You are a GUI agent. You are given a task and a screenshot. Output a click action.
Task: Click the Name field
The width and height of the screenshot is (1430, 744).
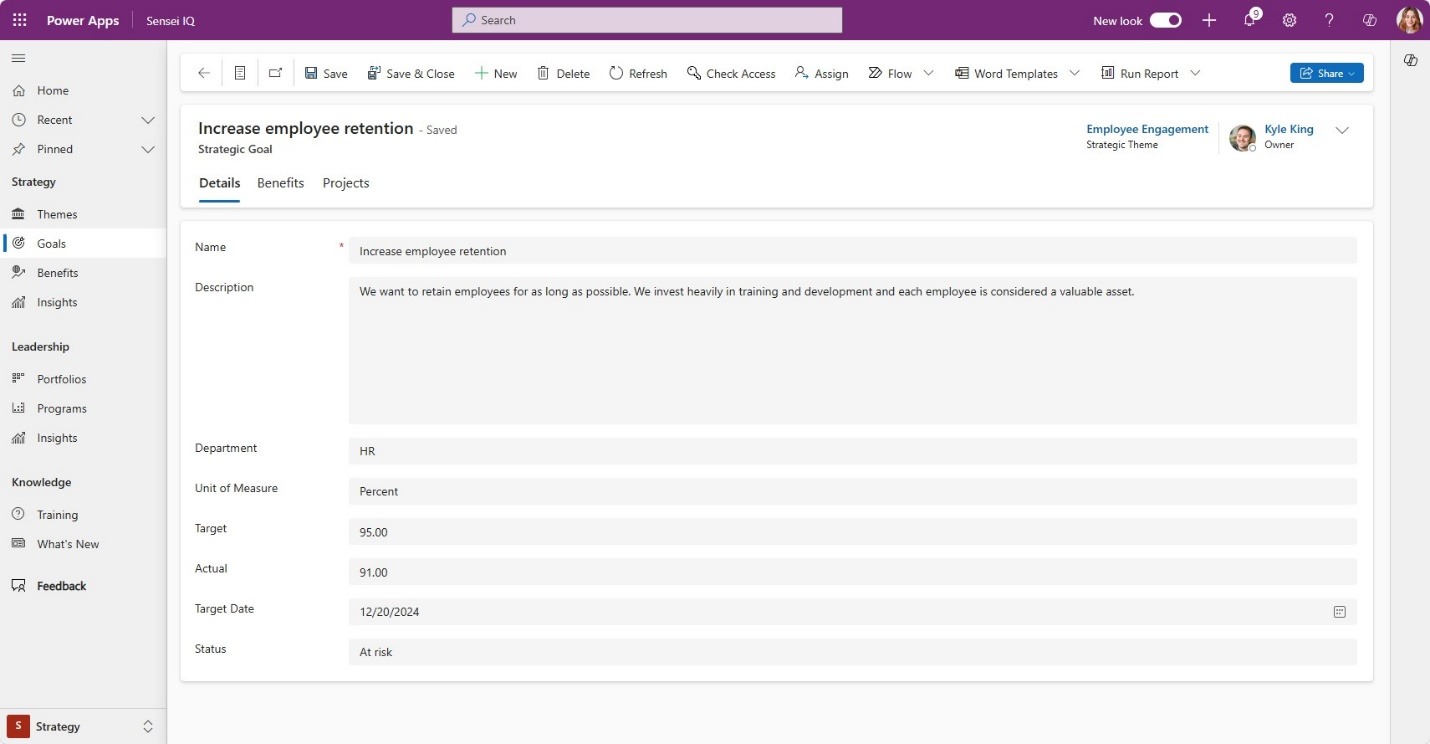[x=852, y=251]
